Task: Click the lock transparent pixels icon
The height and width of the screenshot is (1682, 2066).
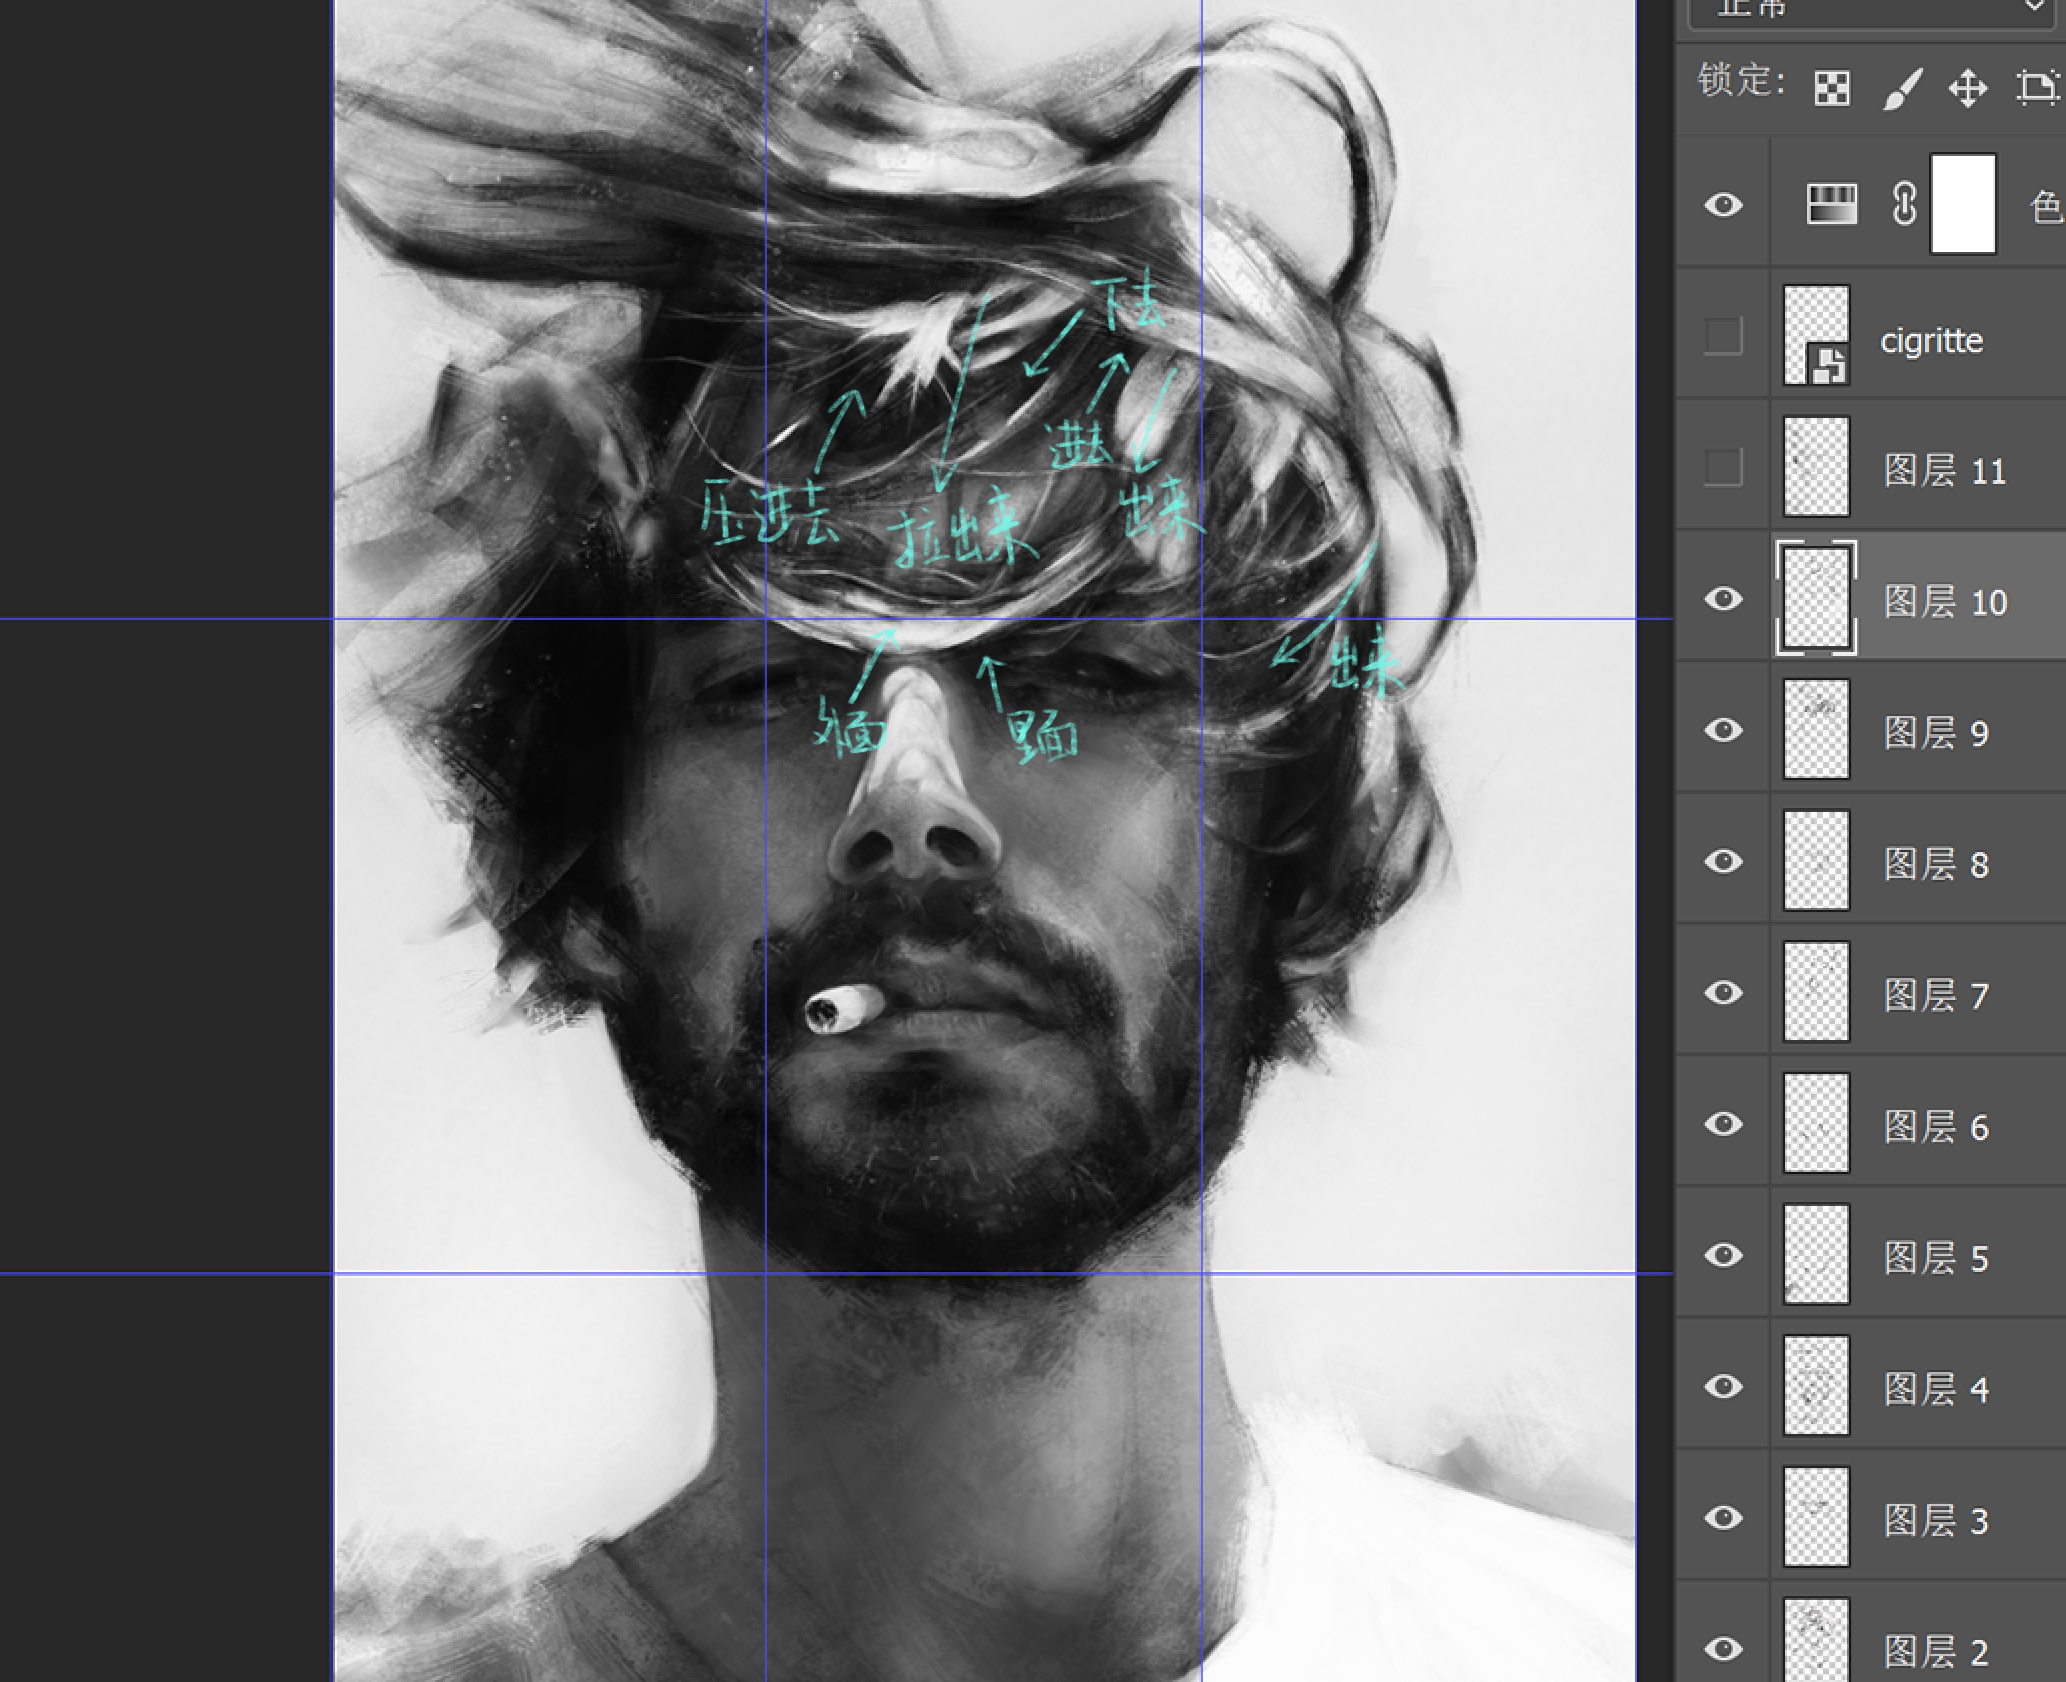Action: coord(1831,89)
